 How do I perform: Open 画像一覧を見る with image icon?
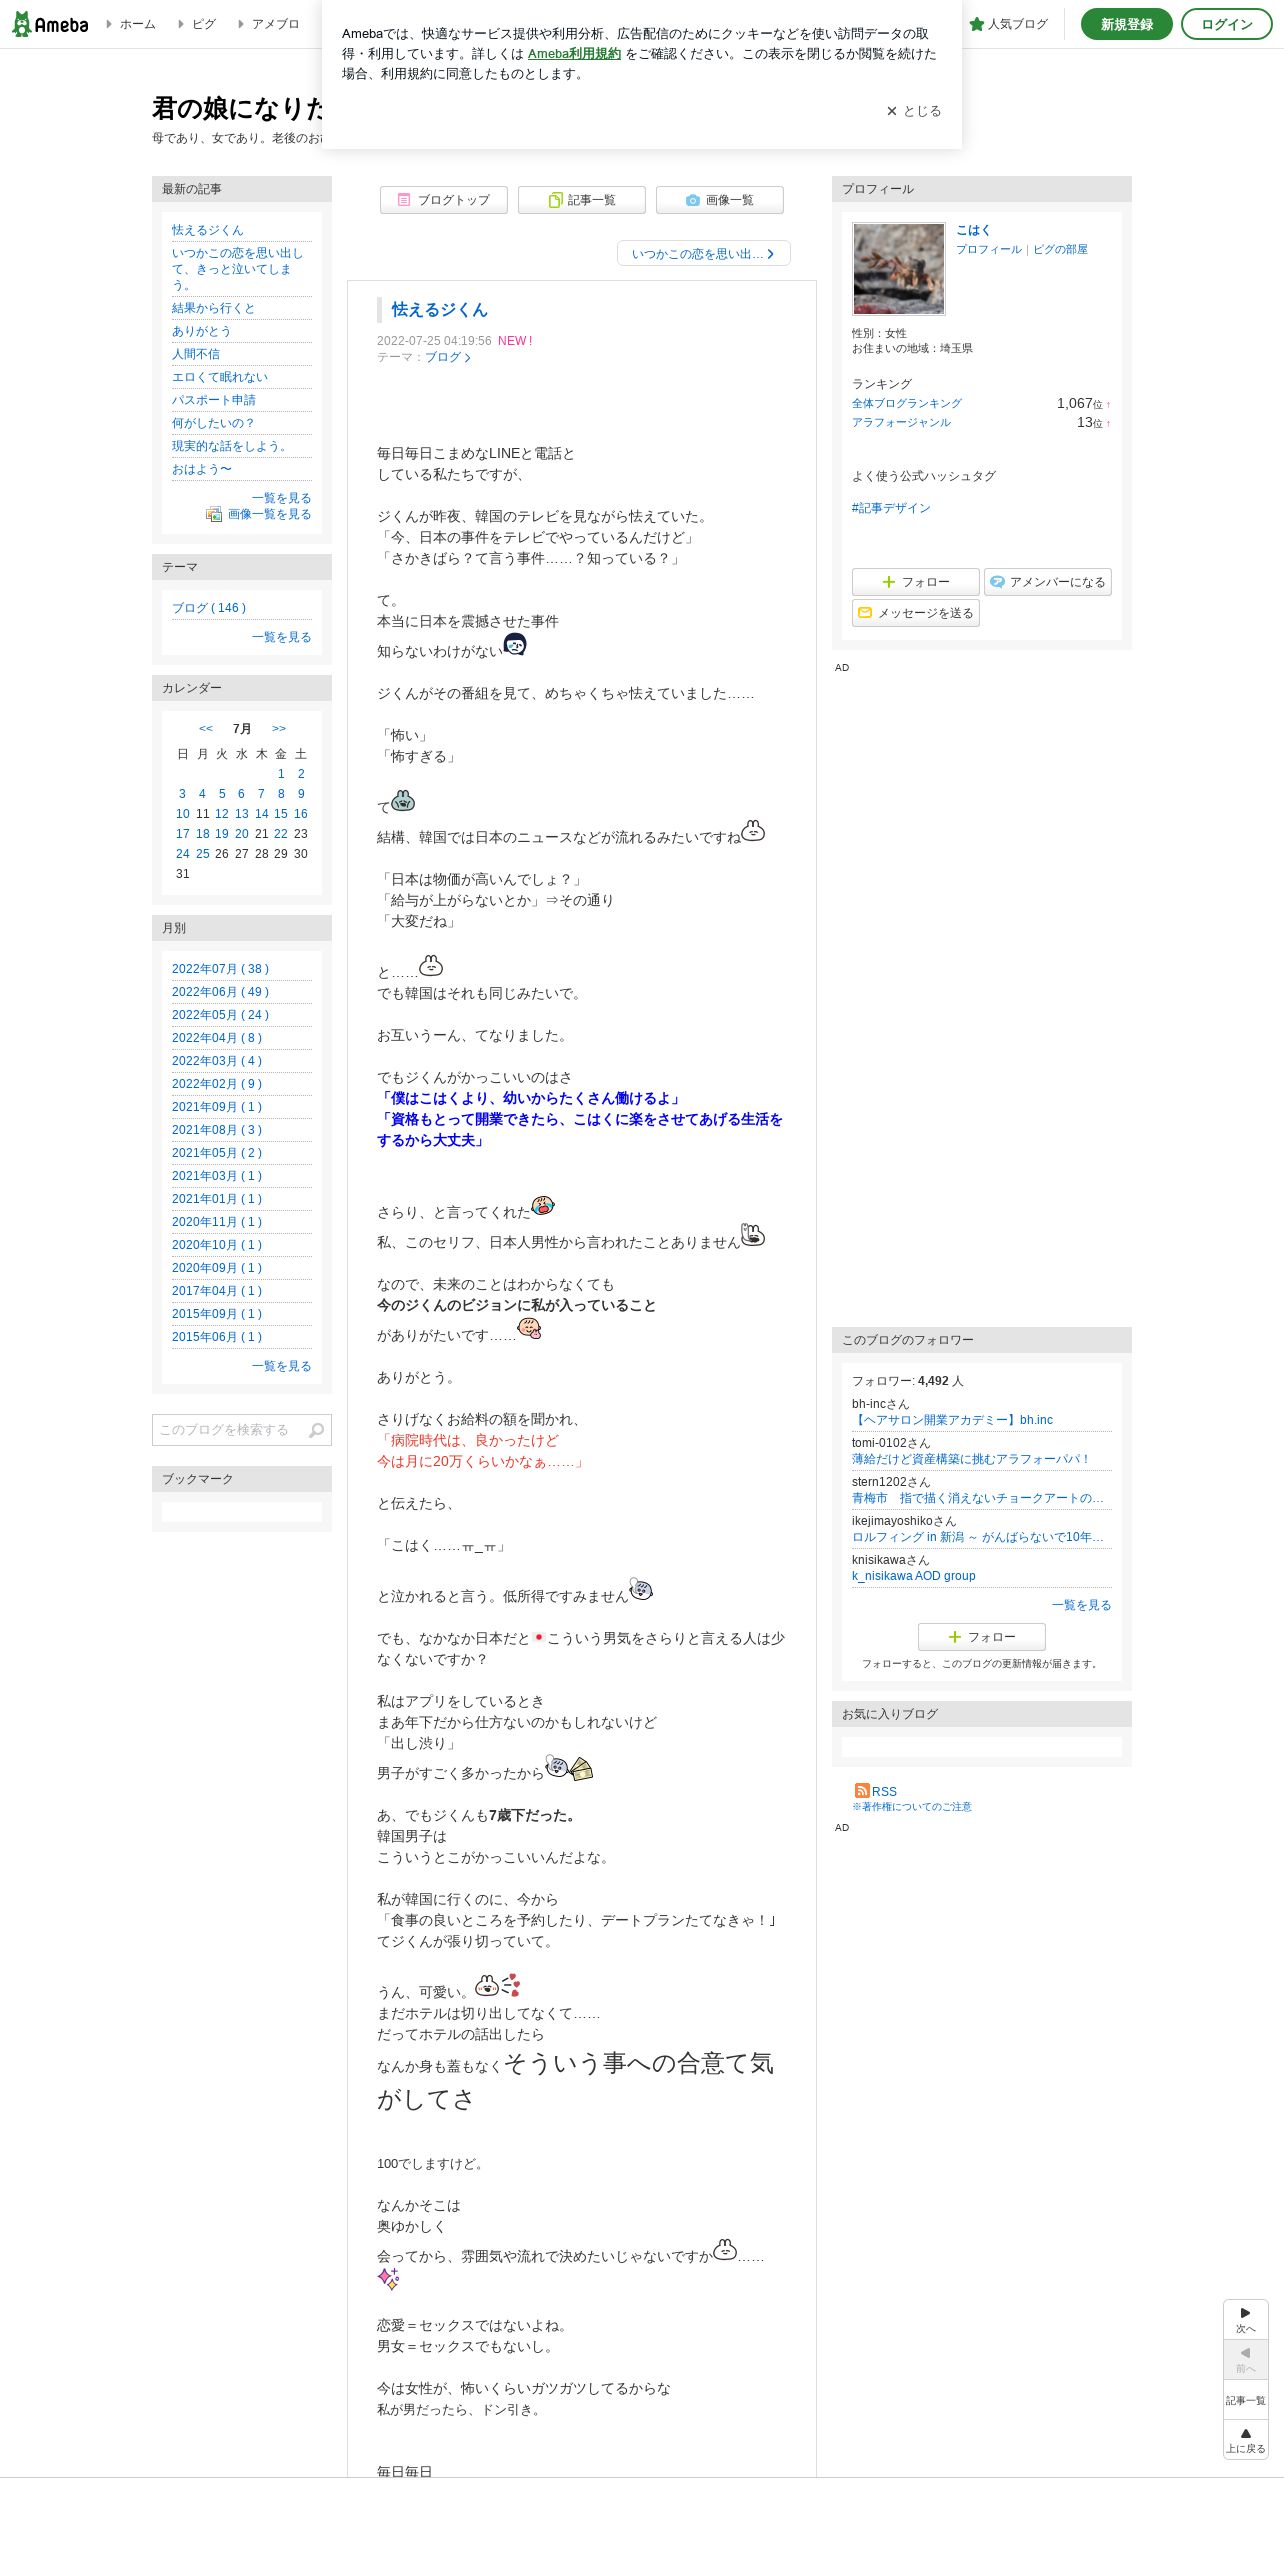(259, 514)
